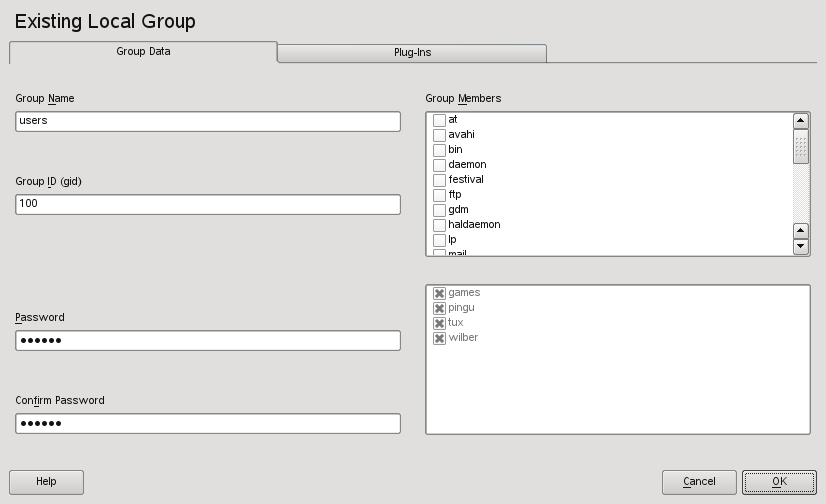The width and height of the screenshot is (826, 504).
Task: Cancel the group dialog
Action: (699, 482)
